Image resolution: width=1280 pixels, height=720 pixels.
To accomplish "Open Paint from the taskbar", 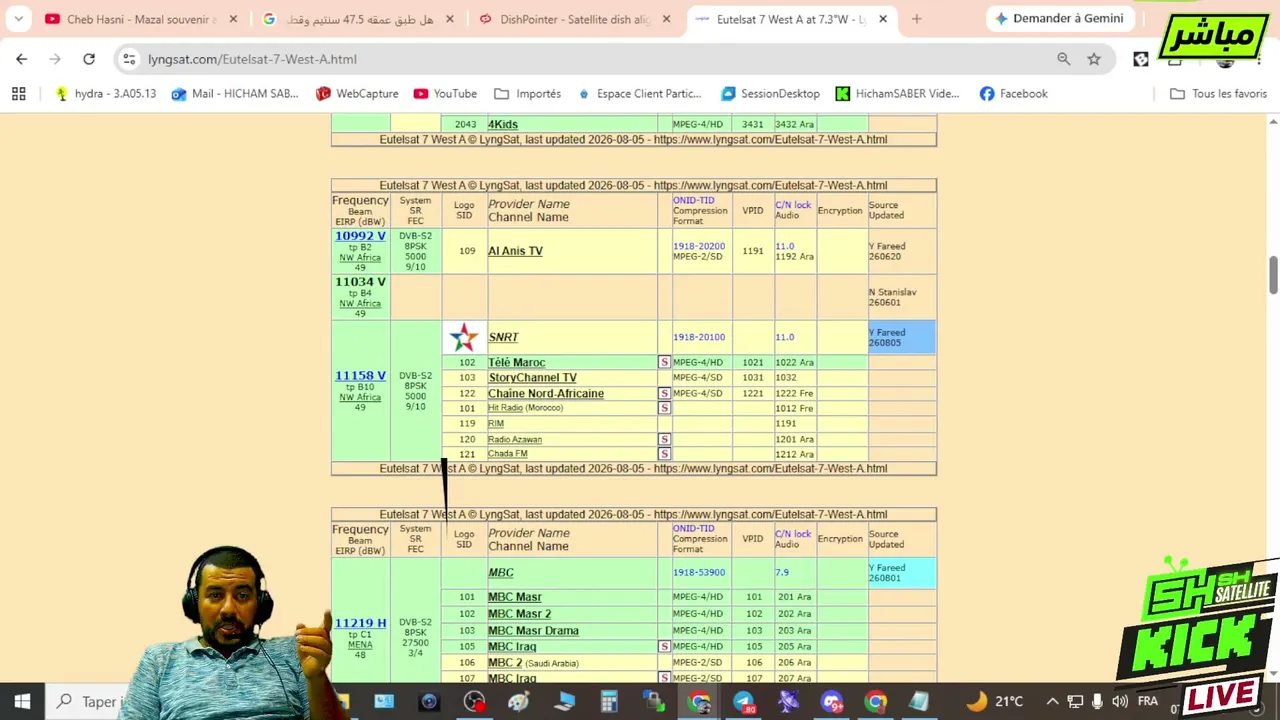I will [x=519, y=701].
